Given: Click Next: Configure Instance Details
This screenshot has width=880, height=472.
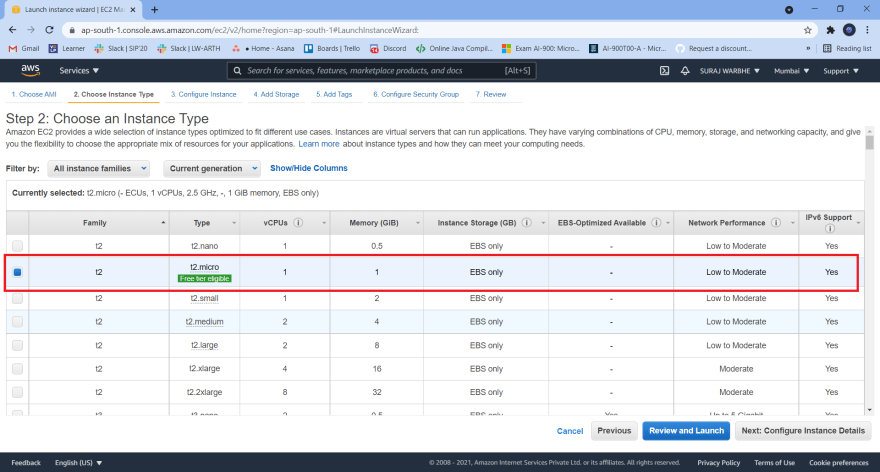Looking at the screenshot, I should pyautogui.click(x=803, y=431).
